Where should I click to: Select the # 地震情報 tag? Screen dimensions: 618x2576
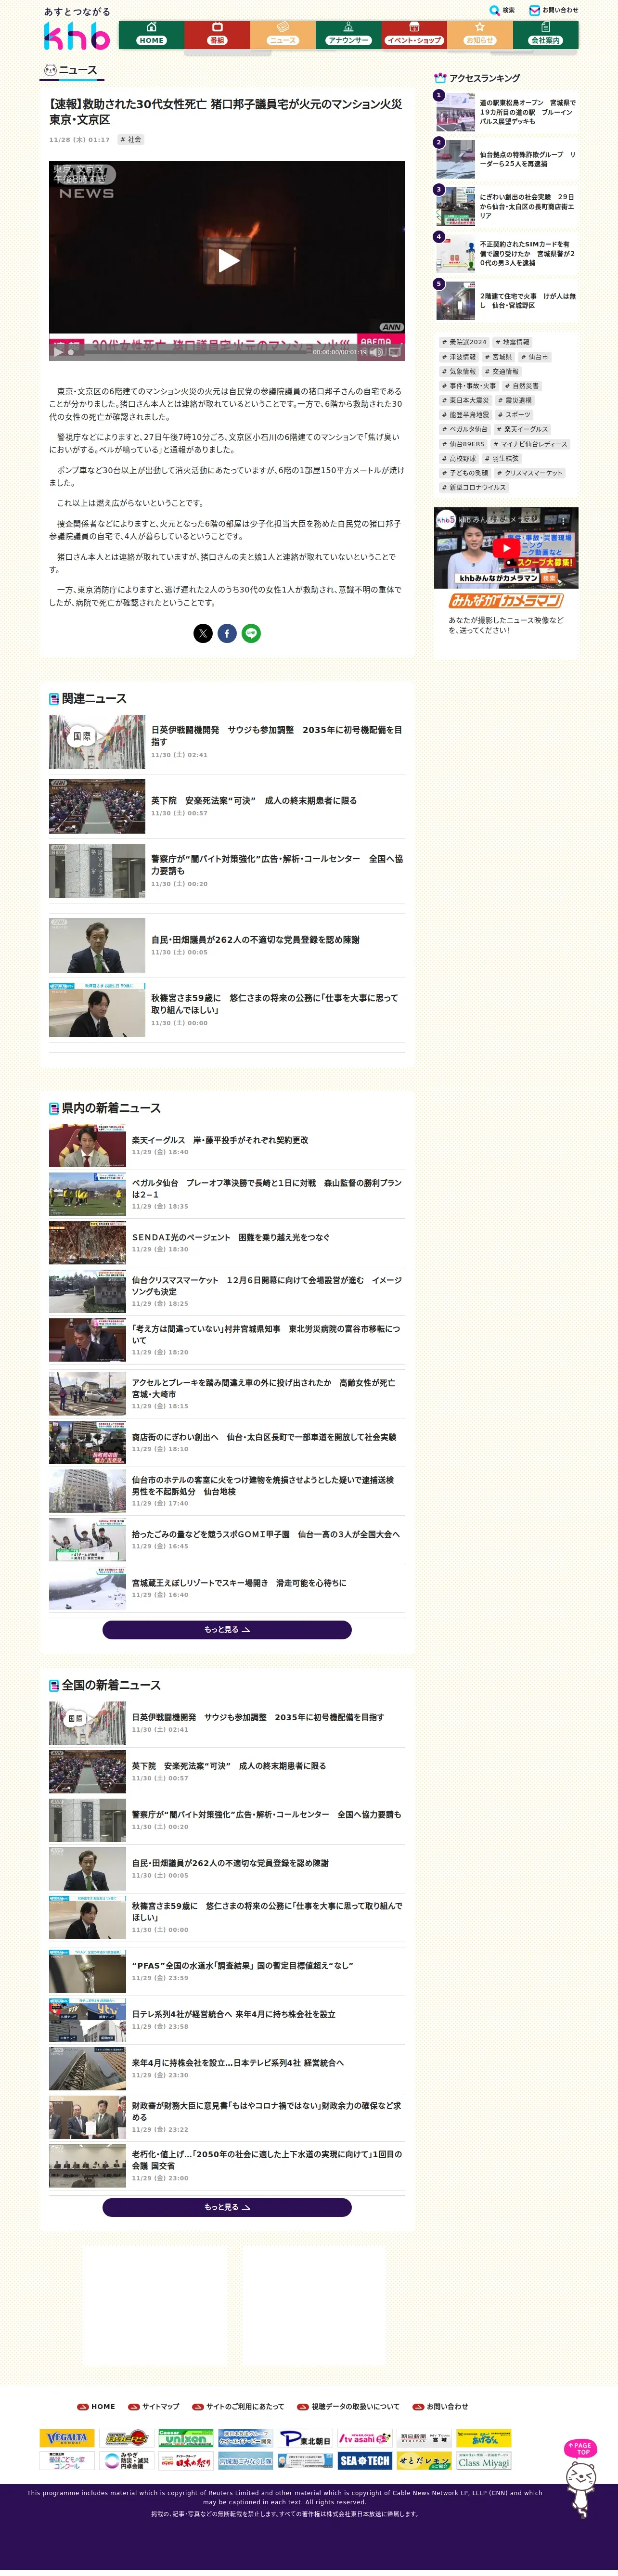[512, 342]
